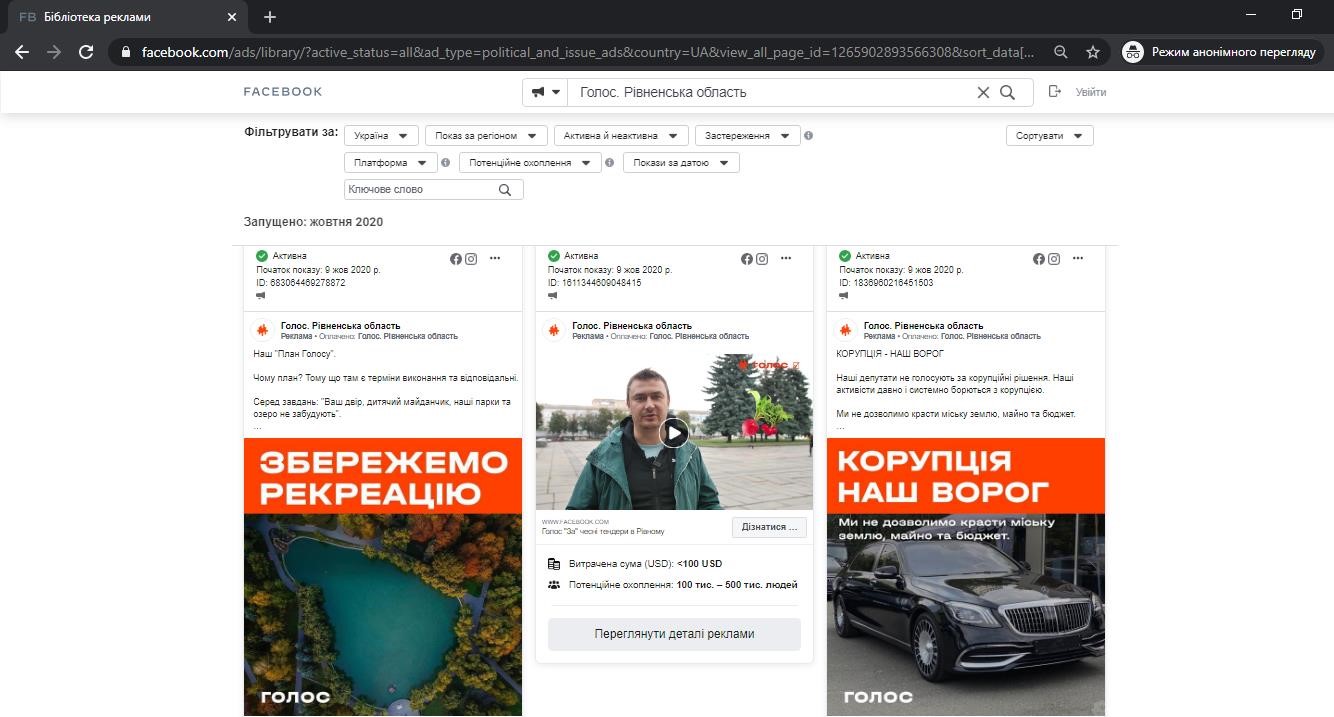Image resolution: width=1334 pixels, height=717 pixels.
Task: Open Показ за регіоном filter
Action: pyautogui.click(x=486, y=135)
